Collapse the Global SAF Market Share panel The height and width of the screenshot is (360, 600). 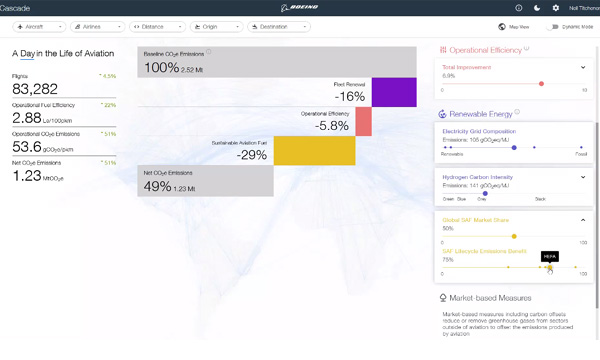pyautogui.click(x=583, y=220)
